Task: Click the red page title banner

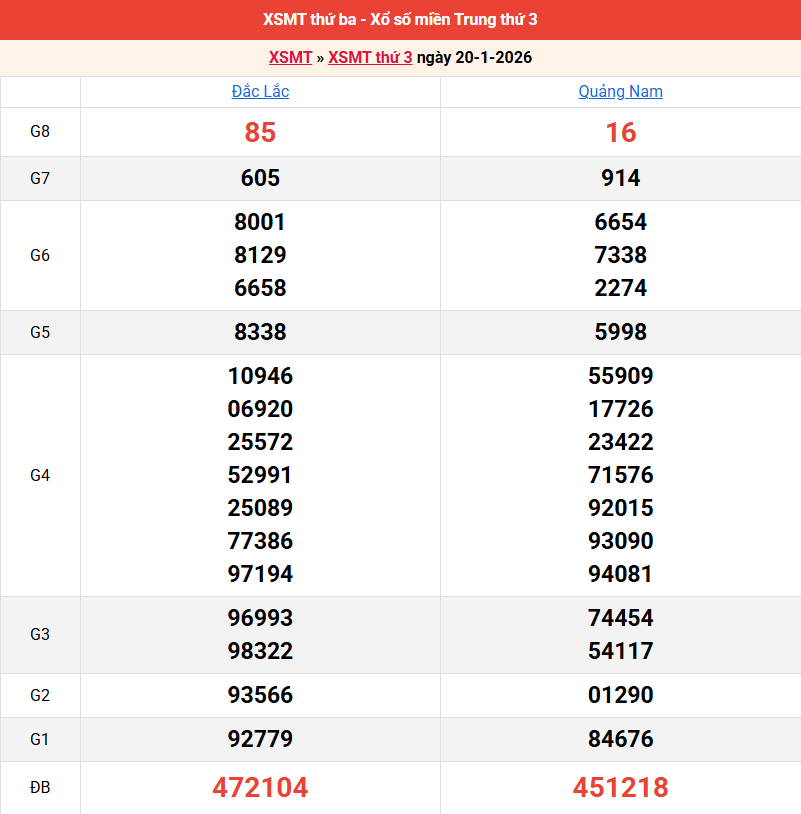Action: click(400, 19)
